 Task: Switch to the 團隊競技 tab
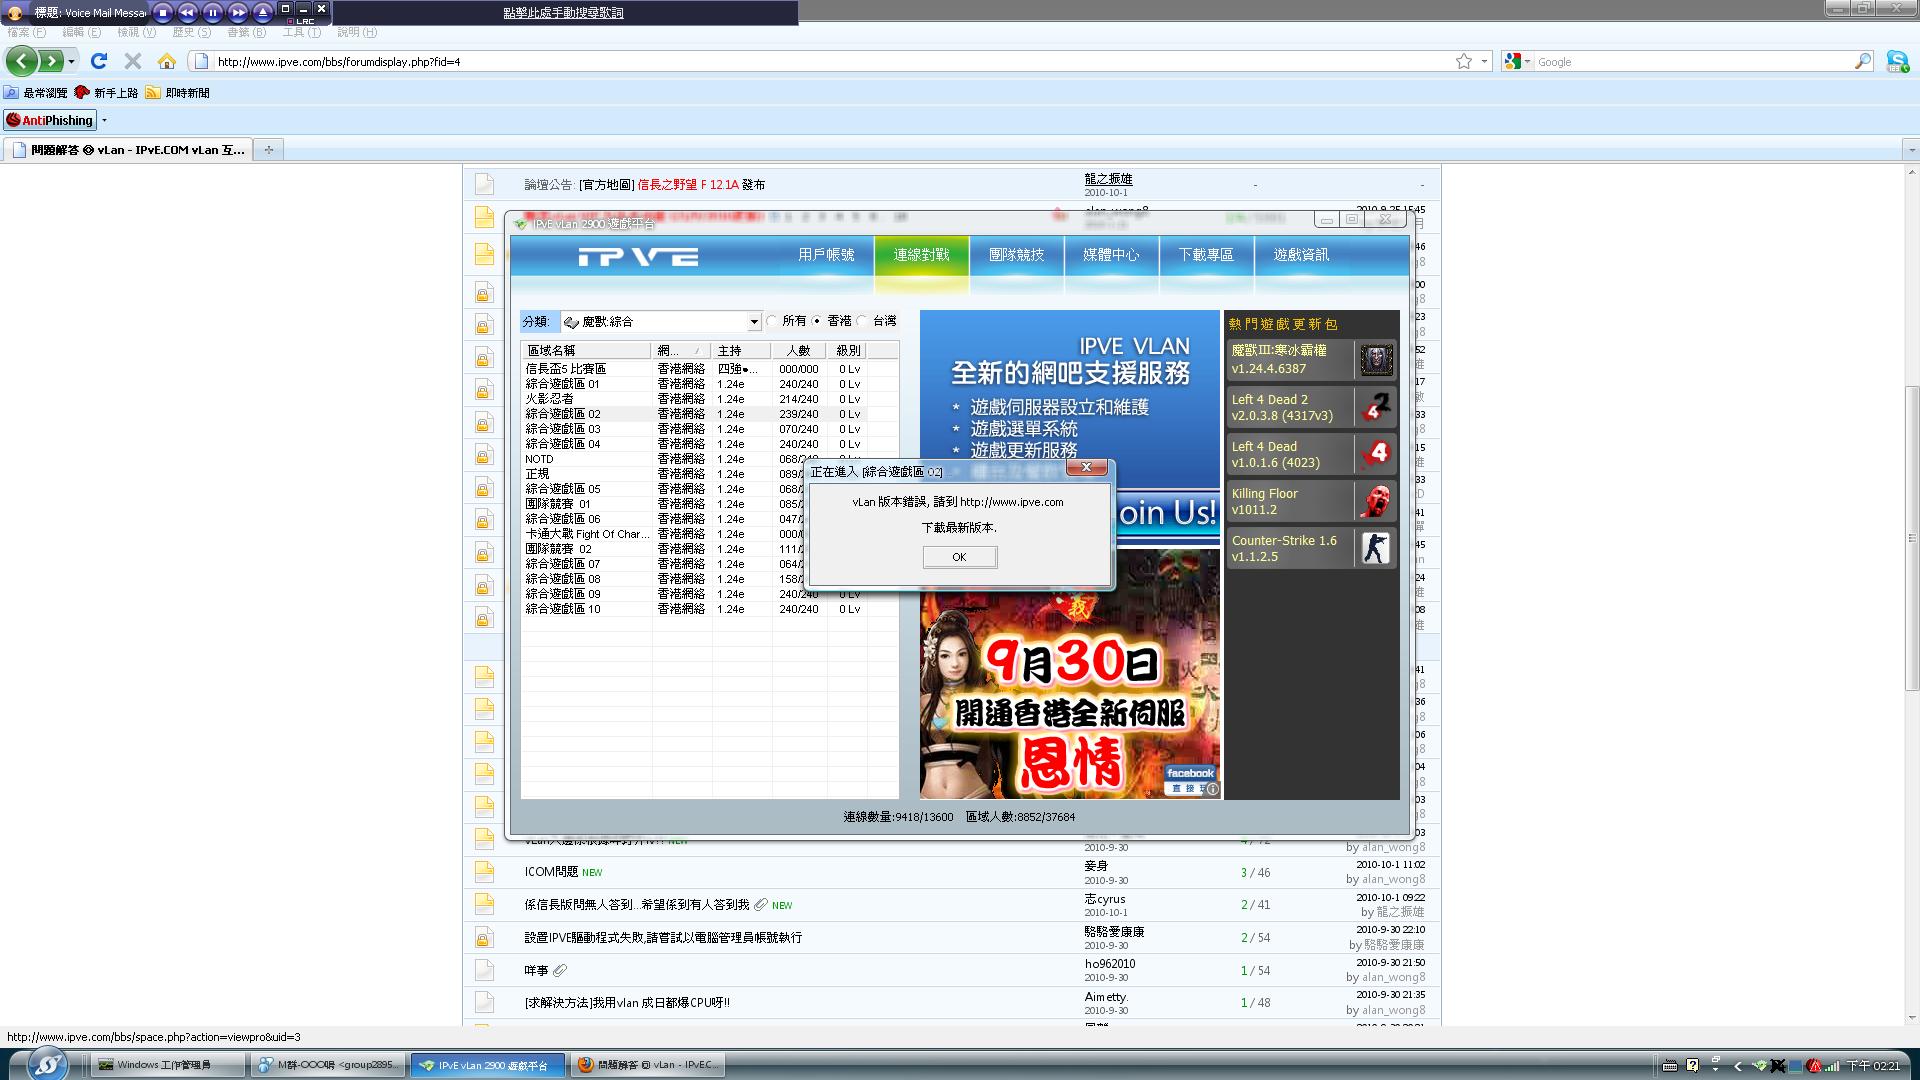1016,255
